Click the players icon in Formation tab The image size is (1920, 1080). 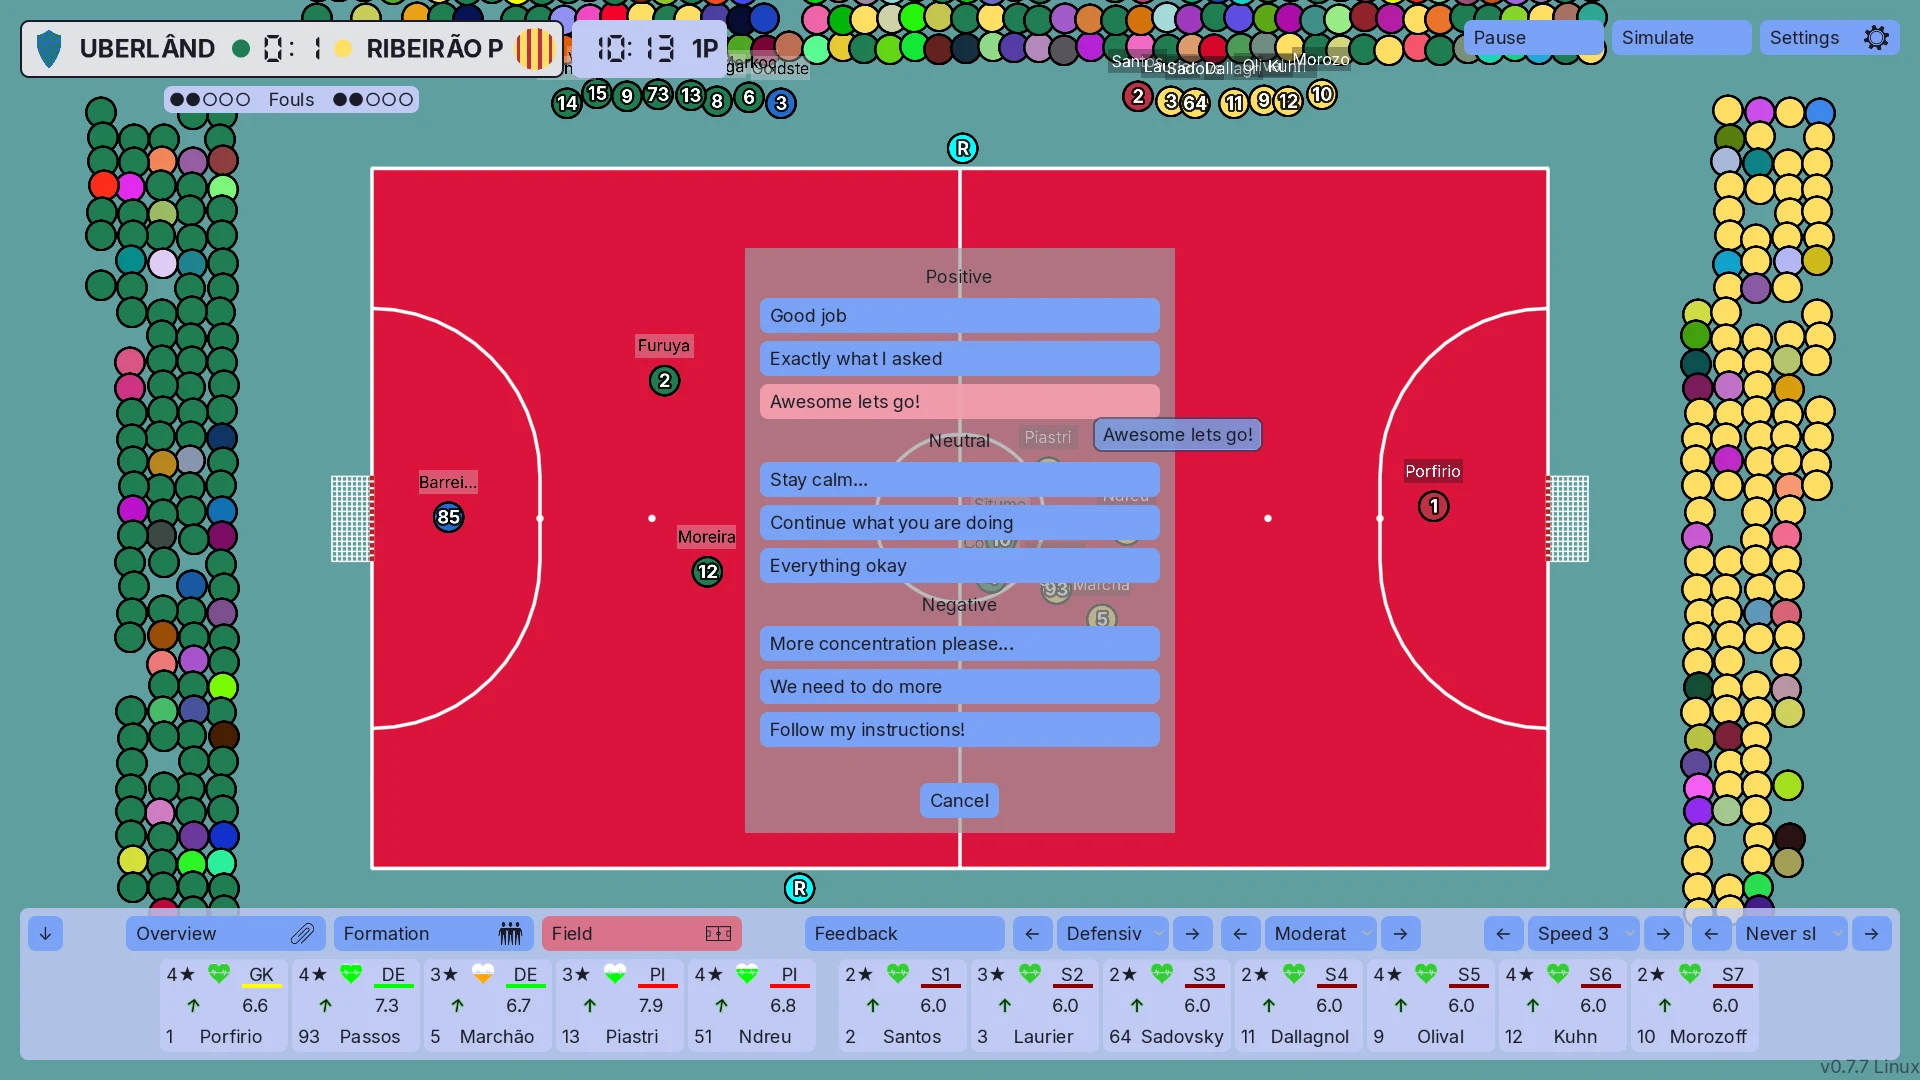(510, 934)
